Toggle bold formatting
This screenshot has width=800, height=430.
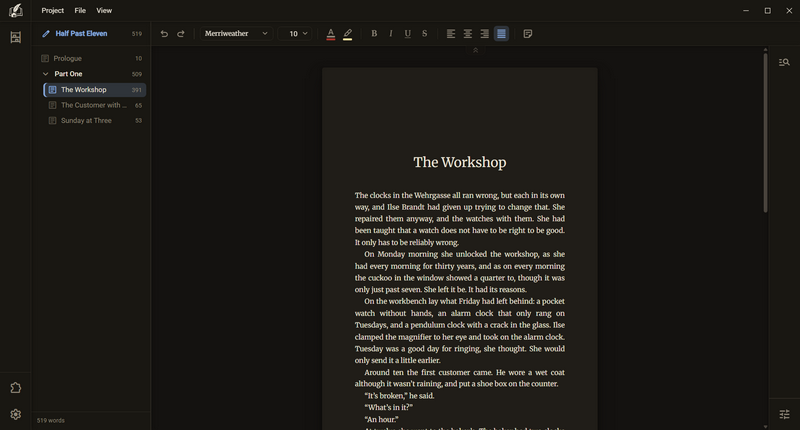[374, 34]
